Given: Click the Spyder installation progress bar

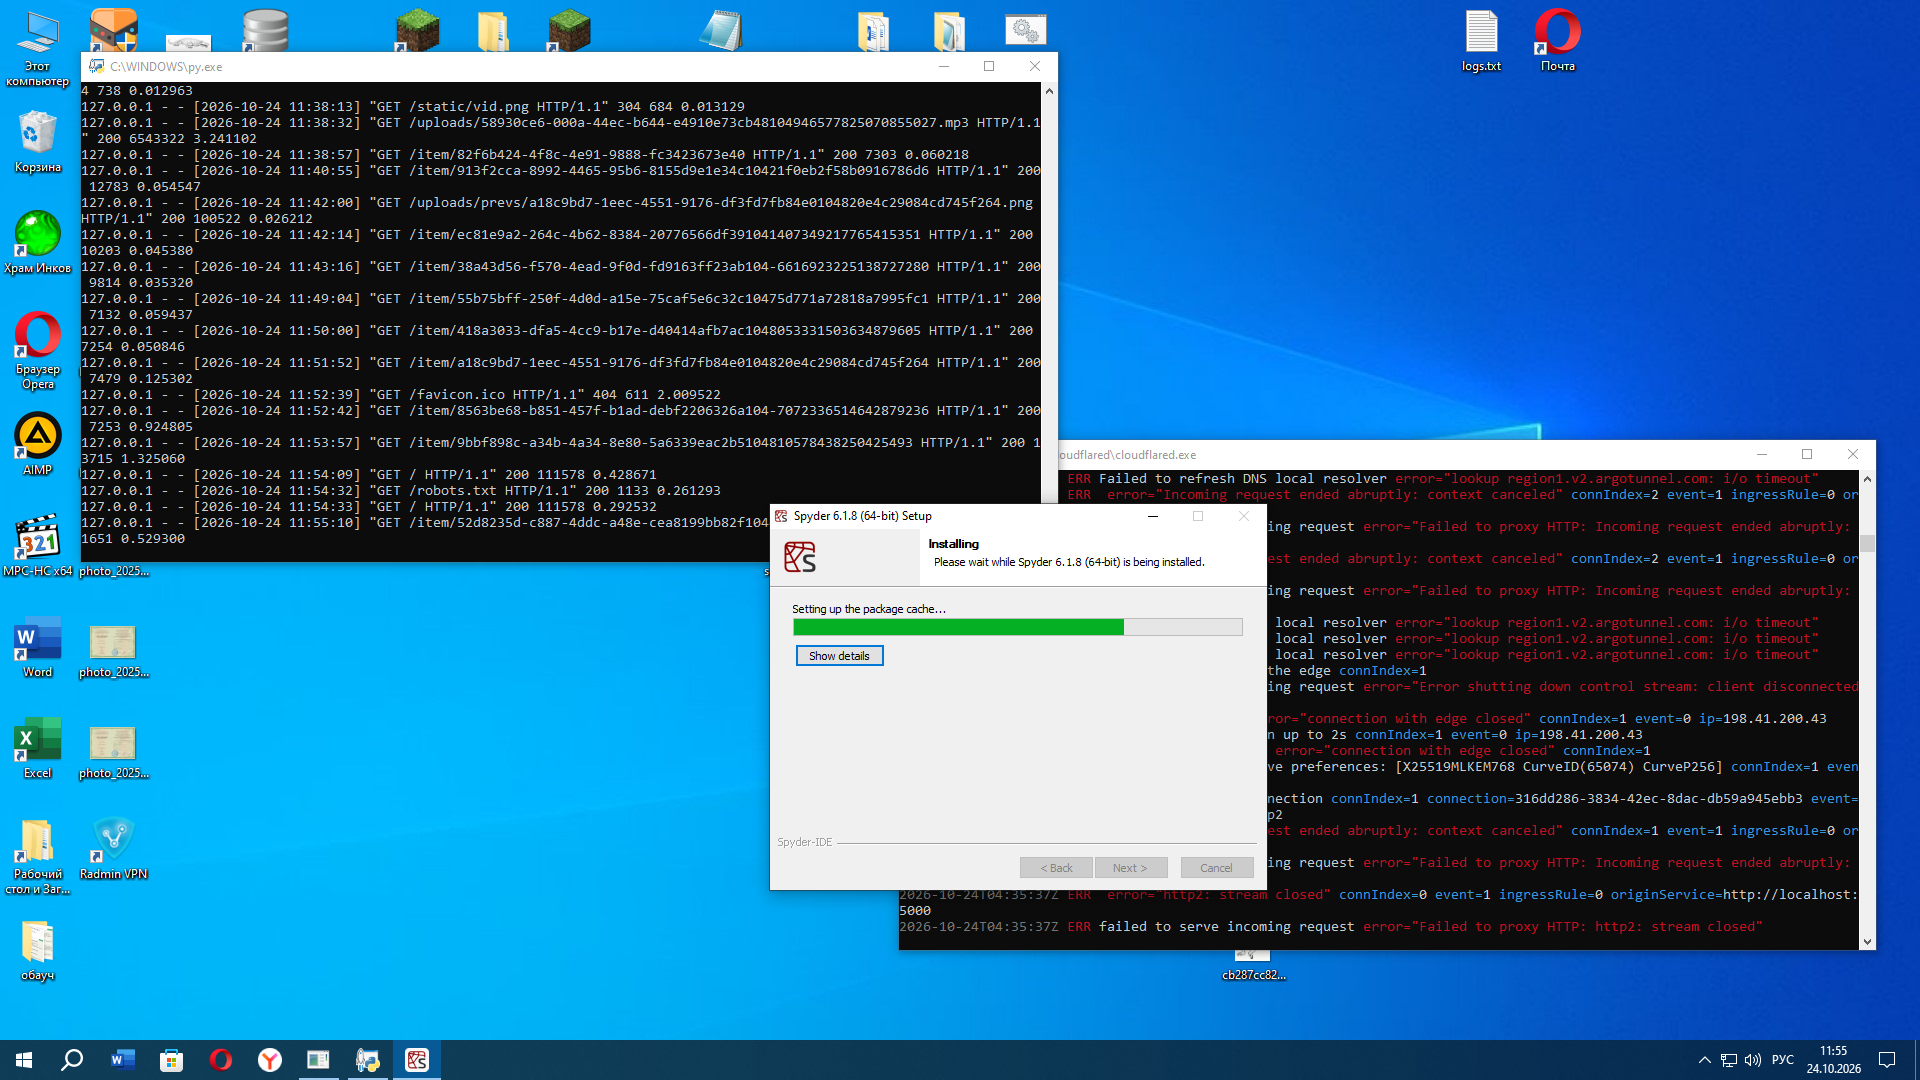Looking at the screenshot, I should point(1017,627).
